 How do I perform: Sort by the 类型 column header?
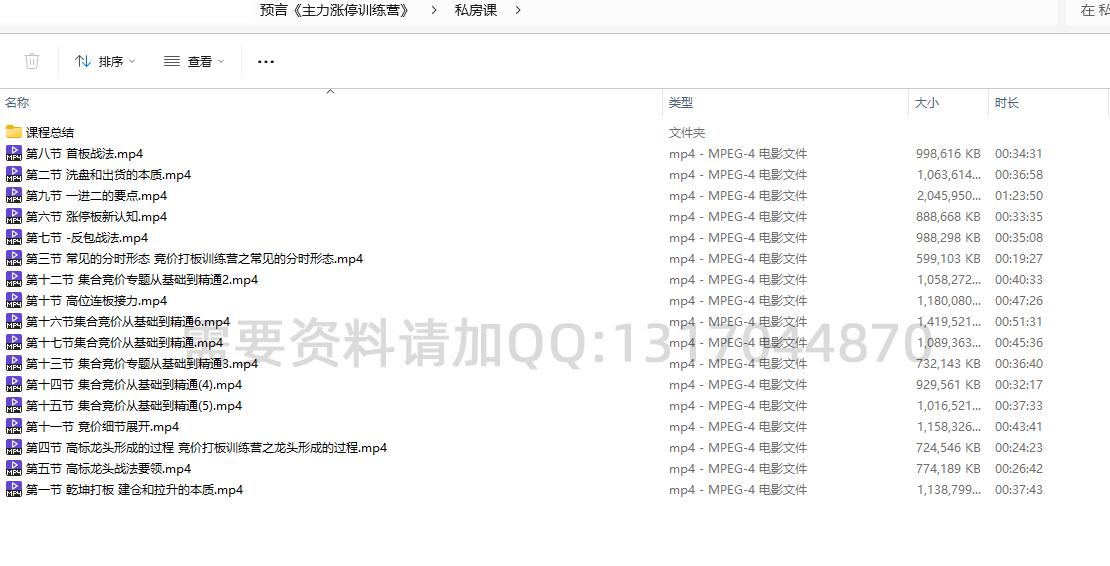(x=680, y=102)
